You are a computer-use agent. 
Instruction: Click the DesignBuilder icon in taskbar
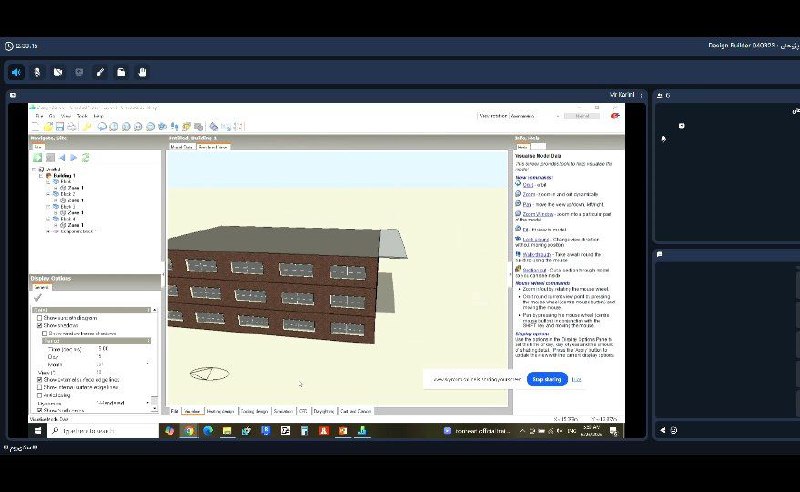click(x=362, y=431)
